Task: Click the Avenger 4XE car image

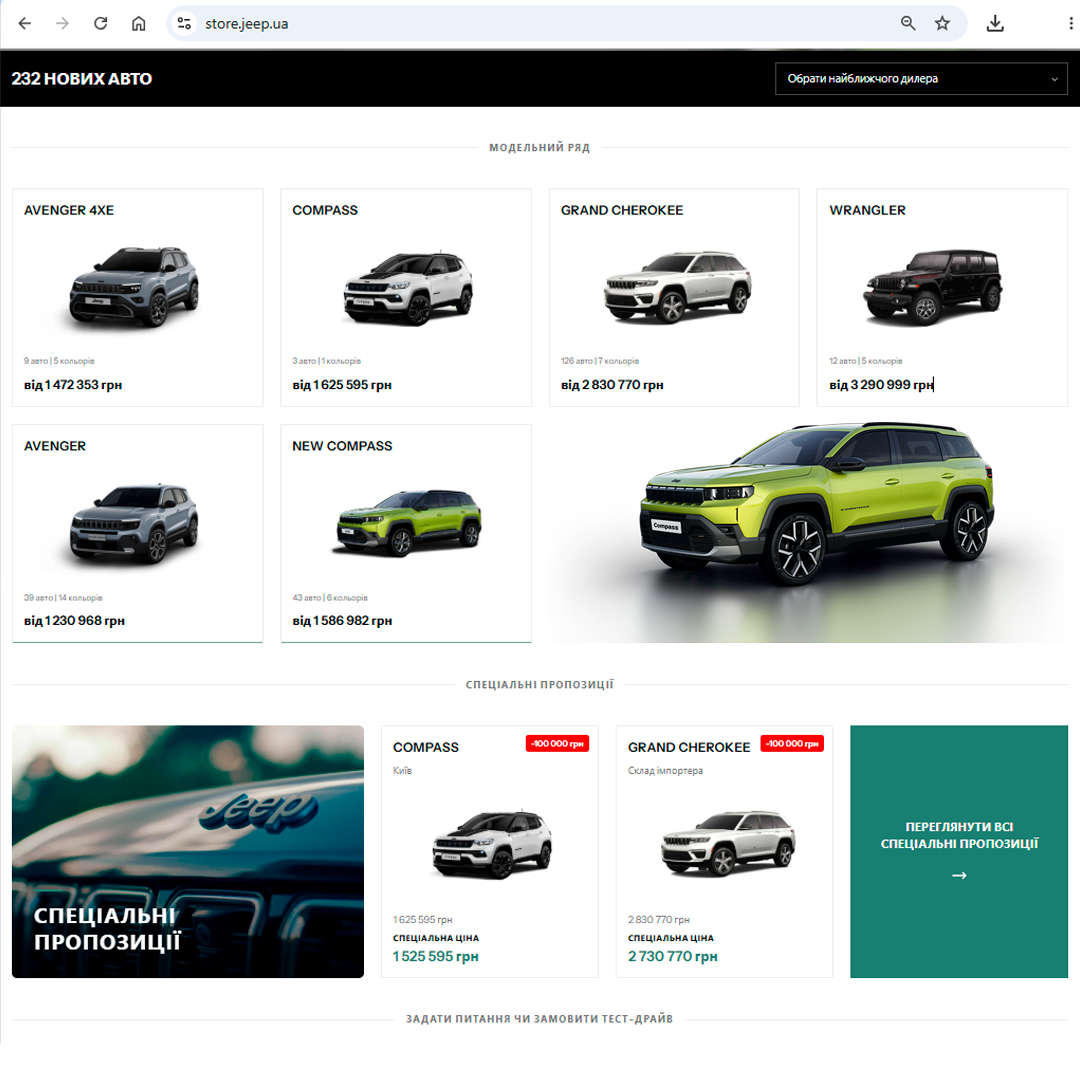Action: coord(134,286)
